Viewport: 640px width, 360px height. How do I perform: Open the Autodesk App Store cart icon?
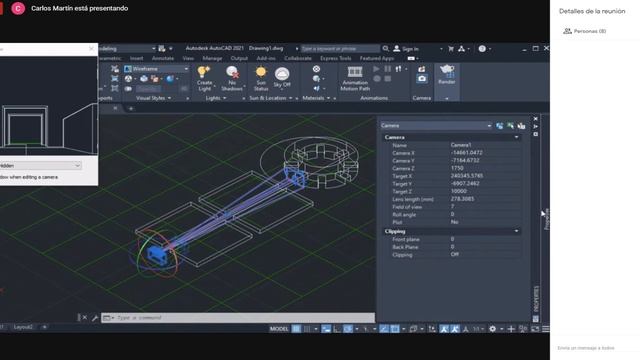point(451,49)
